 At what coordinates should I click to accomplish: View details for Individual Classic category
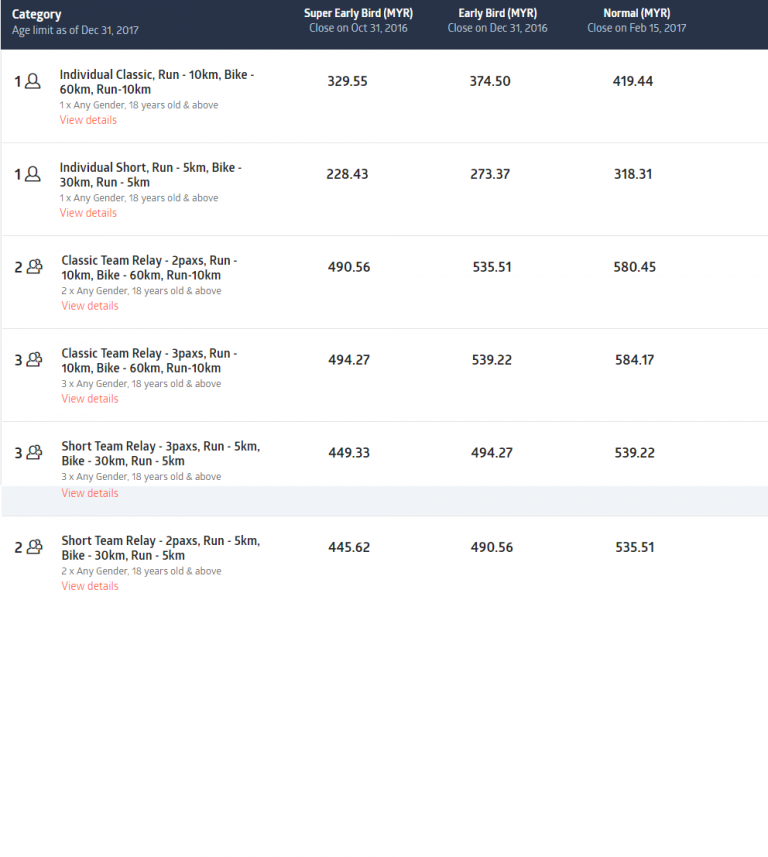point(88,120)
